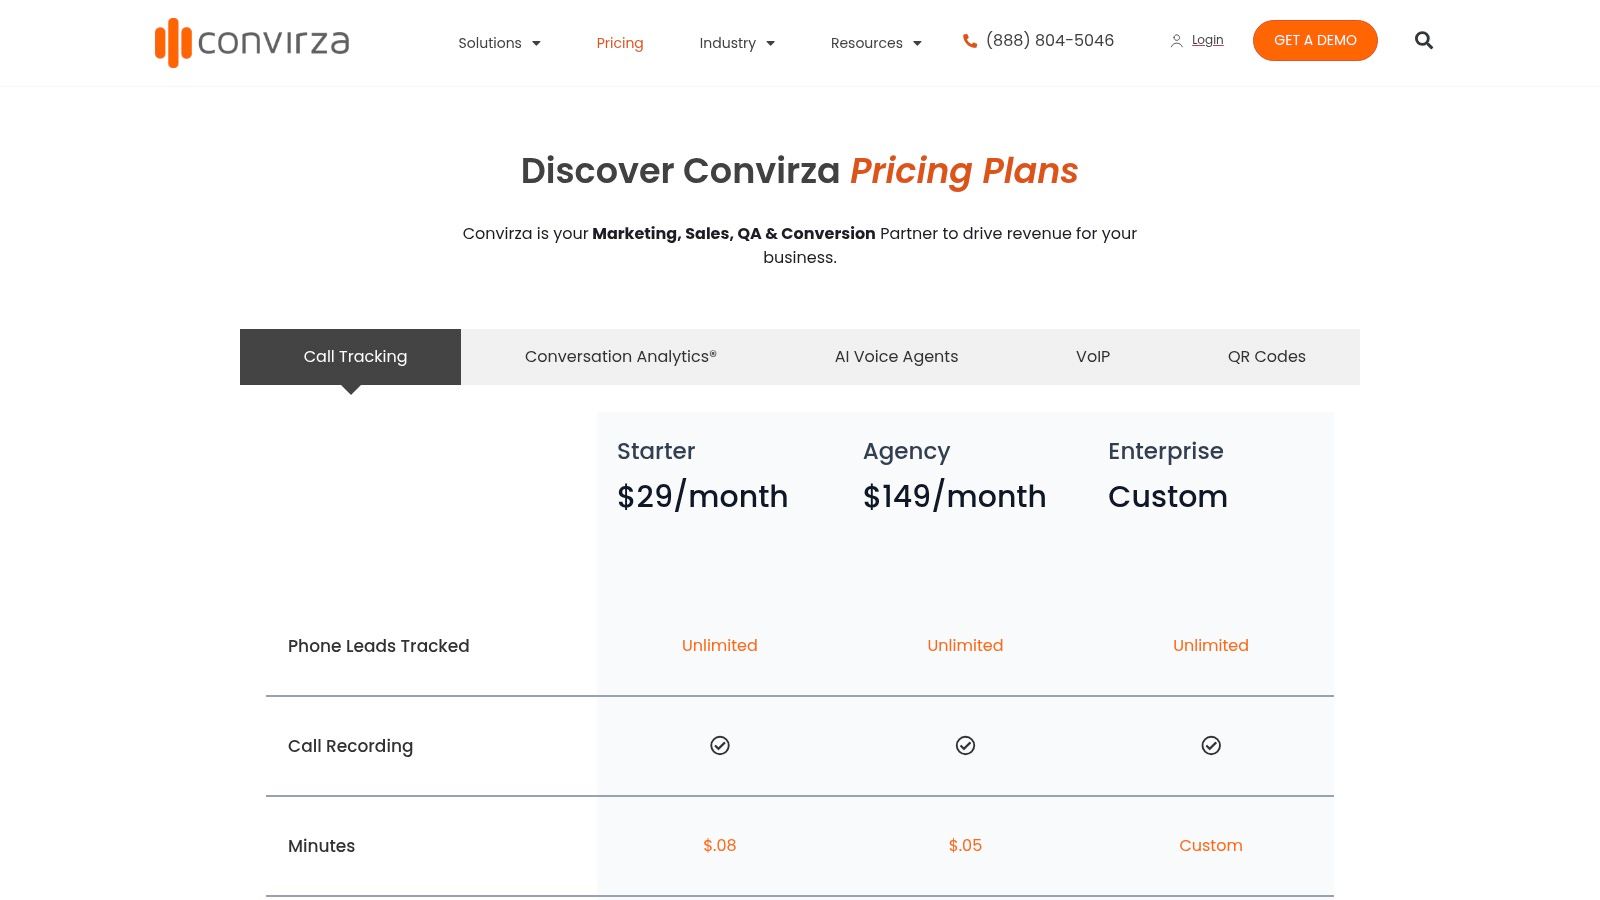Click the Login link
This screenshot has height=900, width=1600.
pyautogui.click(x=1207, y=40)
